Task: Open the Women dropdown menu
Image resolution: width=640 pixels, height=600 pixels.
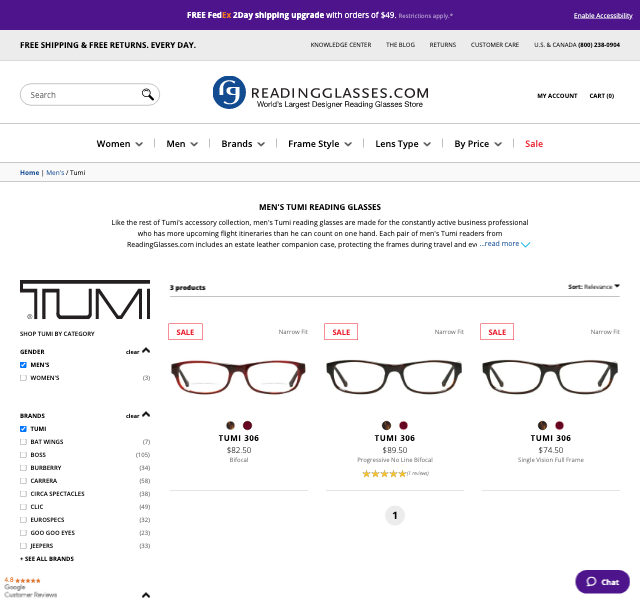Action: 120,144
